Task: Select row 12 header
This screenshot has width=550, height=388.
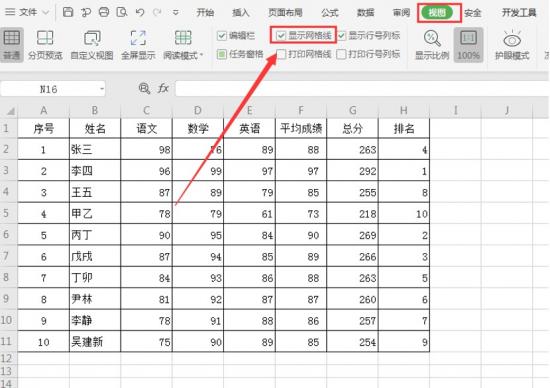Action: tap(8, 359)
